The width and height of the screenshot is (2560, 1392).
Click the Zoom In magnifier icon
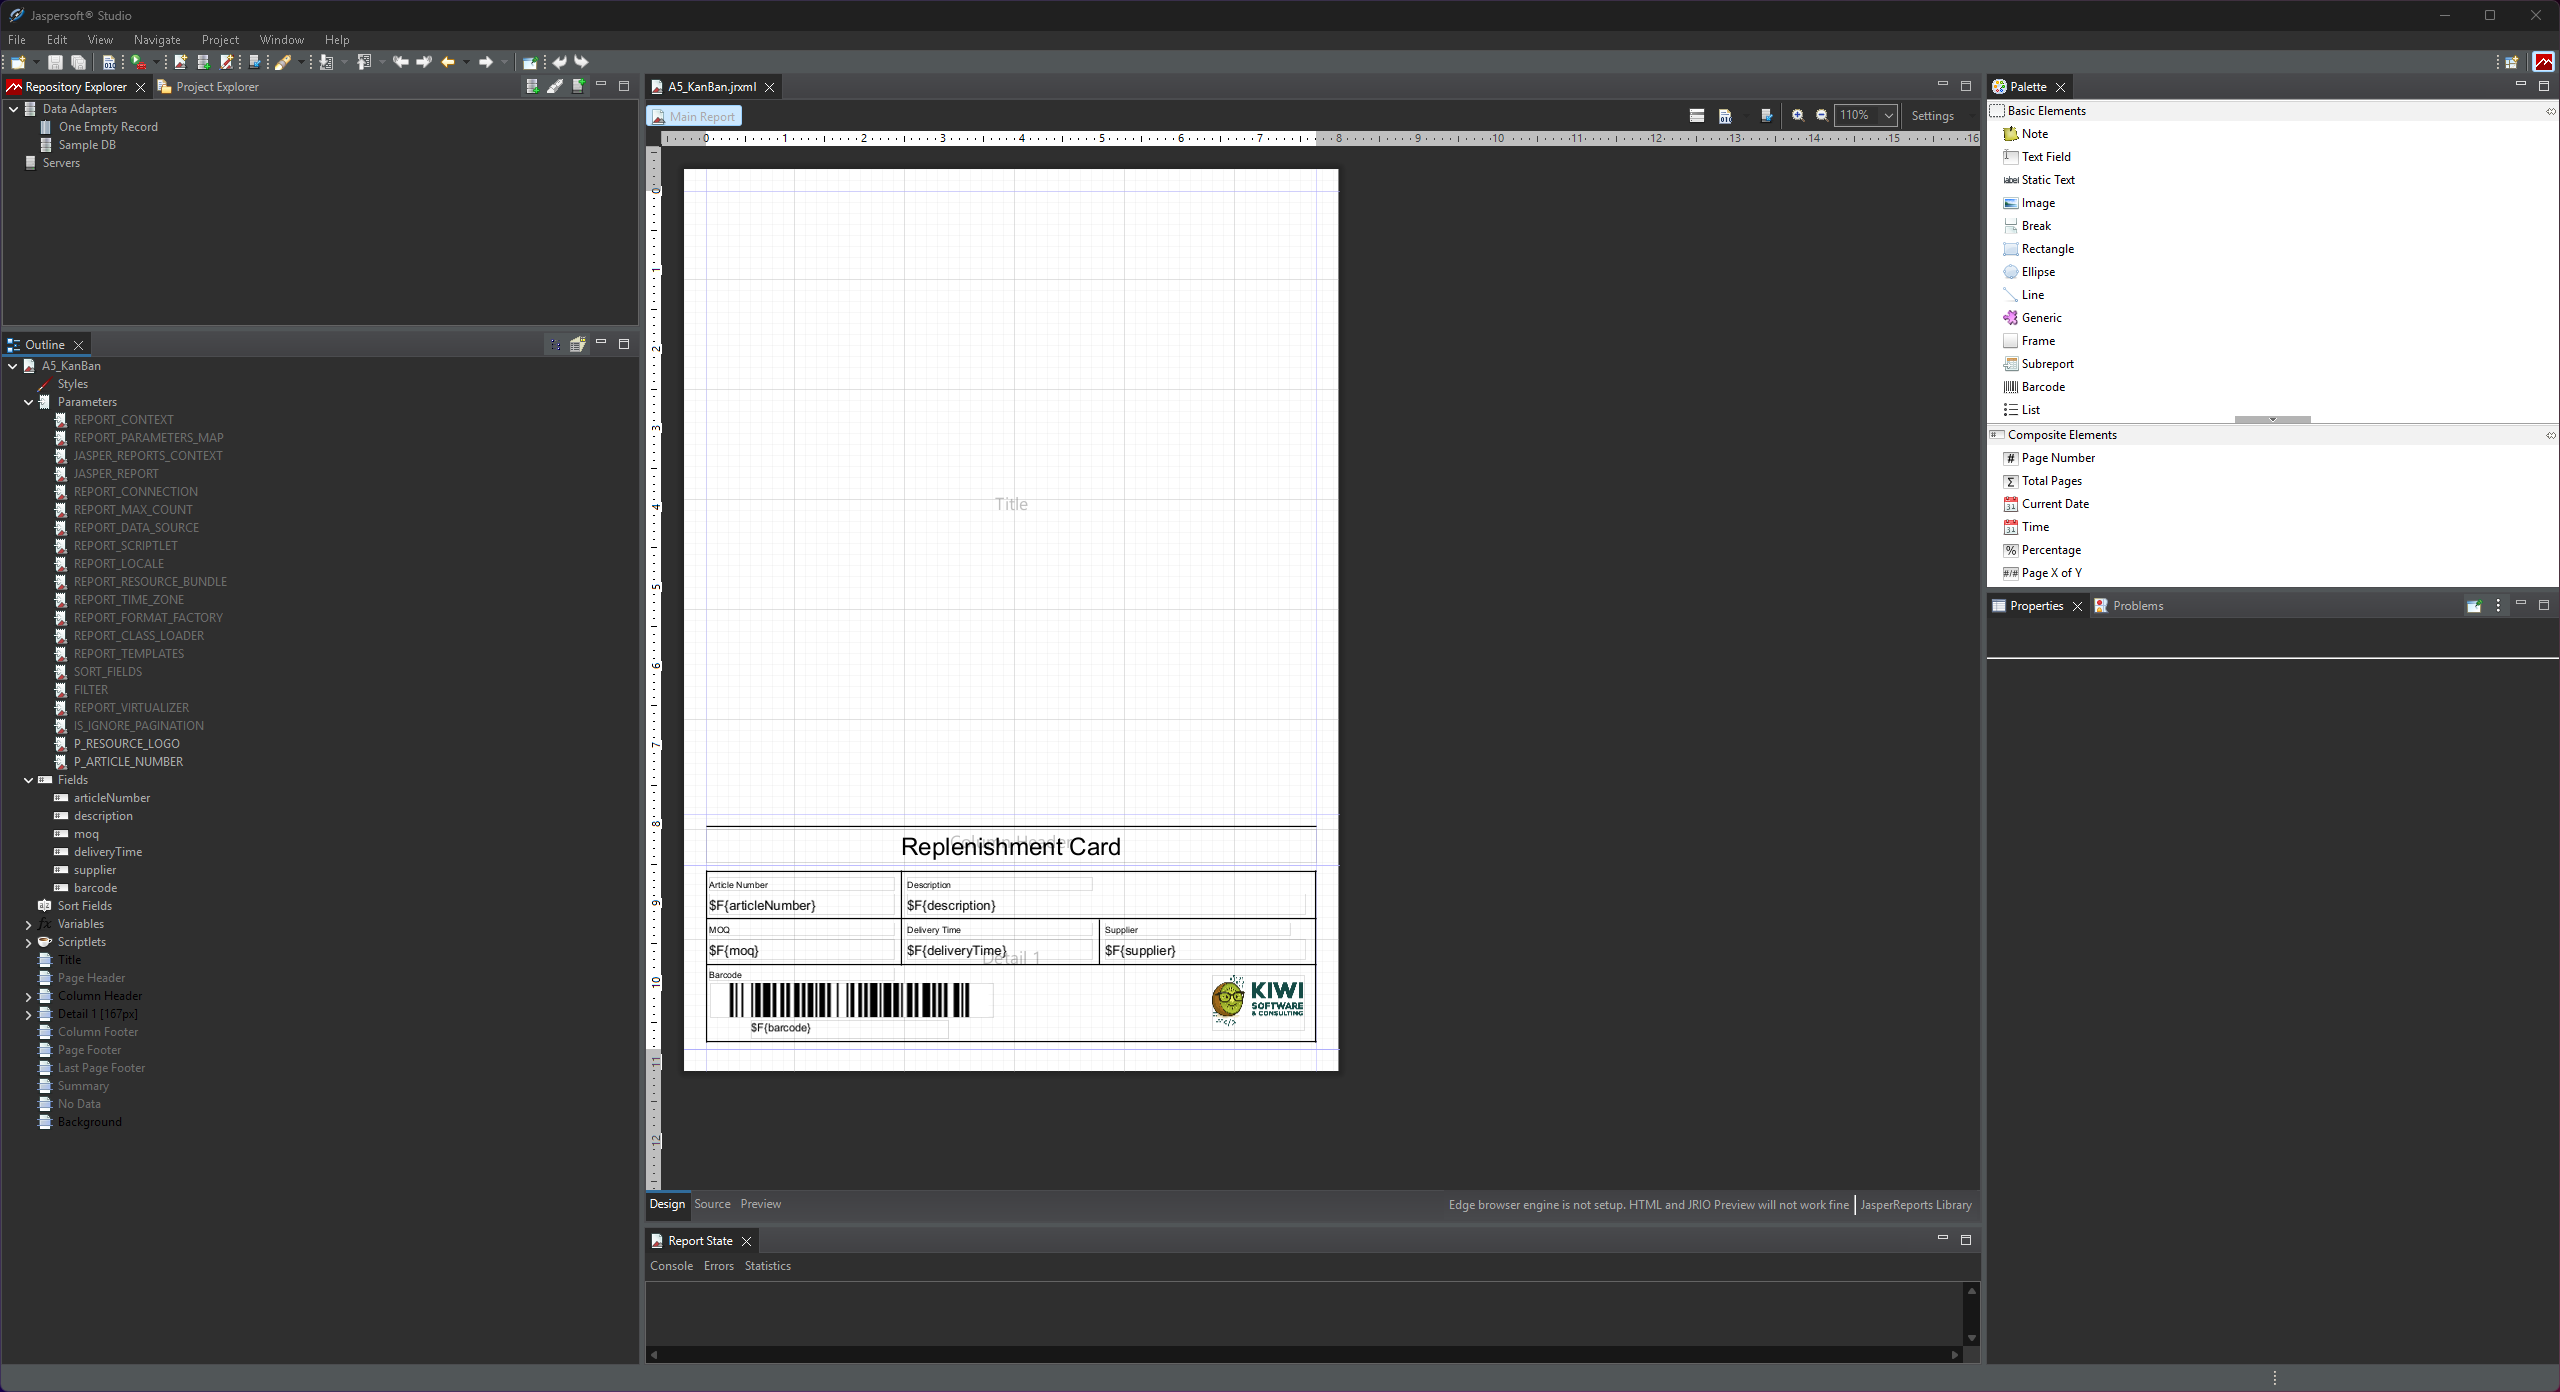point(1797,116)
